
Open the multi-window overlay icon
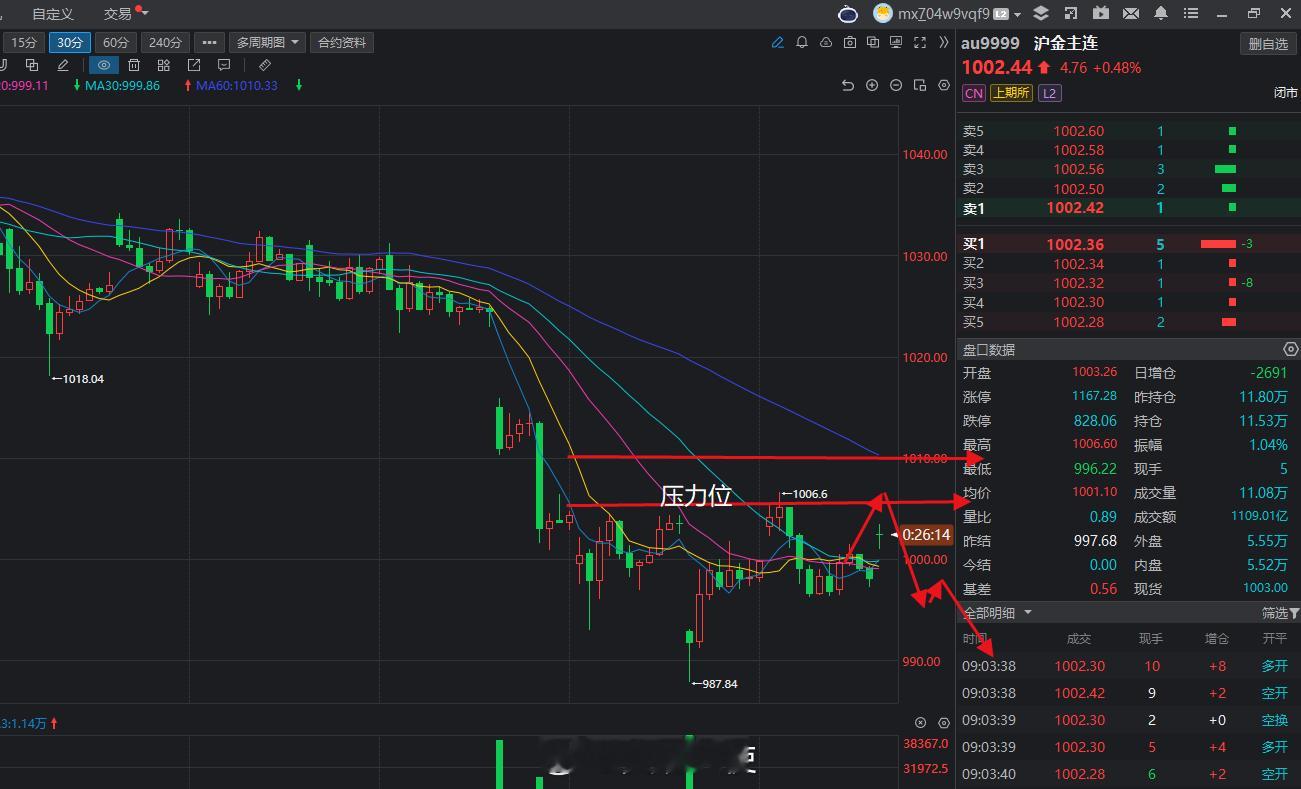pyautogui.click(x=873, y=43)
